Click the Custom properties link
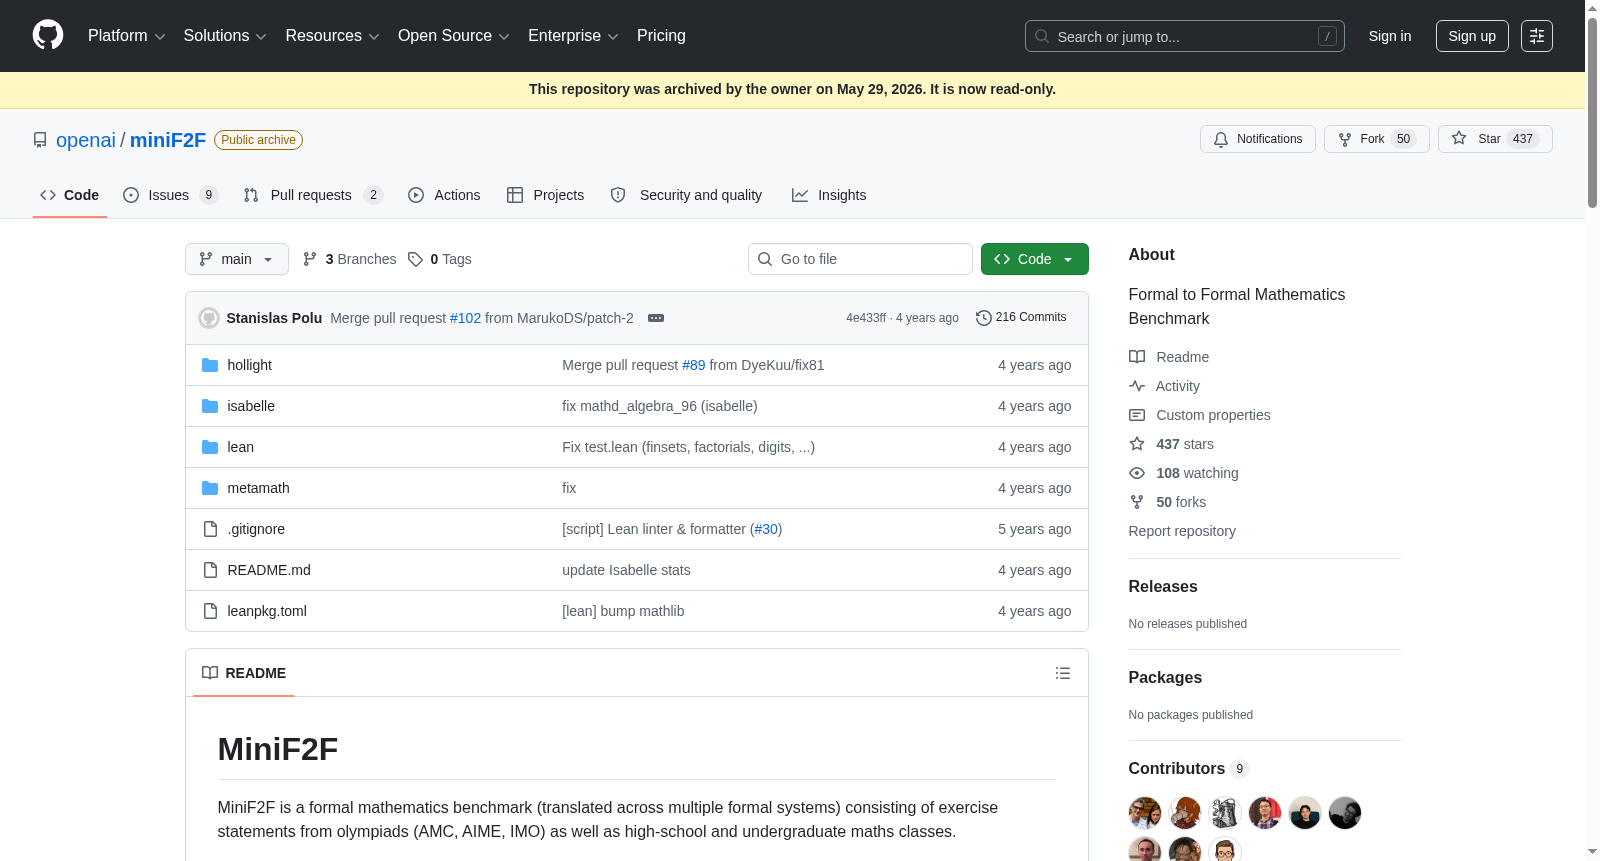1600x861 pixels. point(1213,415)
